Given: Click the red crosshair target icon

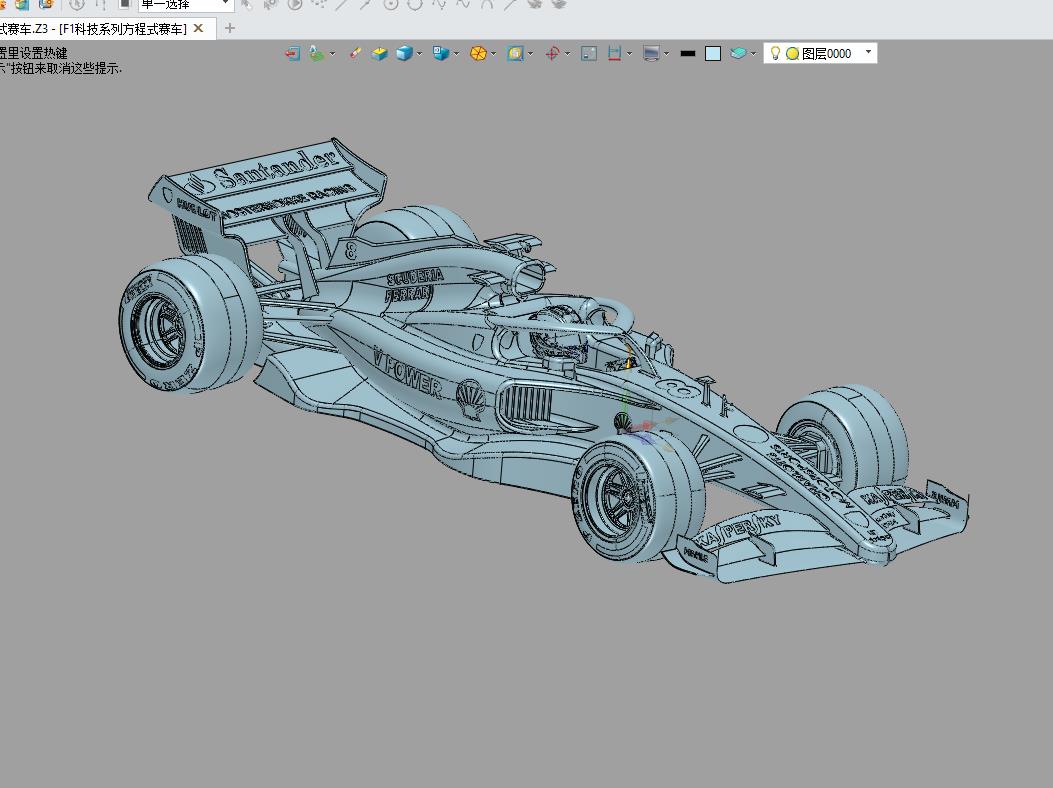Looking at the screenshot, I should (x=552, y=53).
